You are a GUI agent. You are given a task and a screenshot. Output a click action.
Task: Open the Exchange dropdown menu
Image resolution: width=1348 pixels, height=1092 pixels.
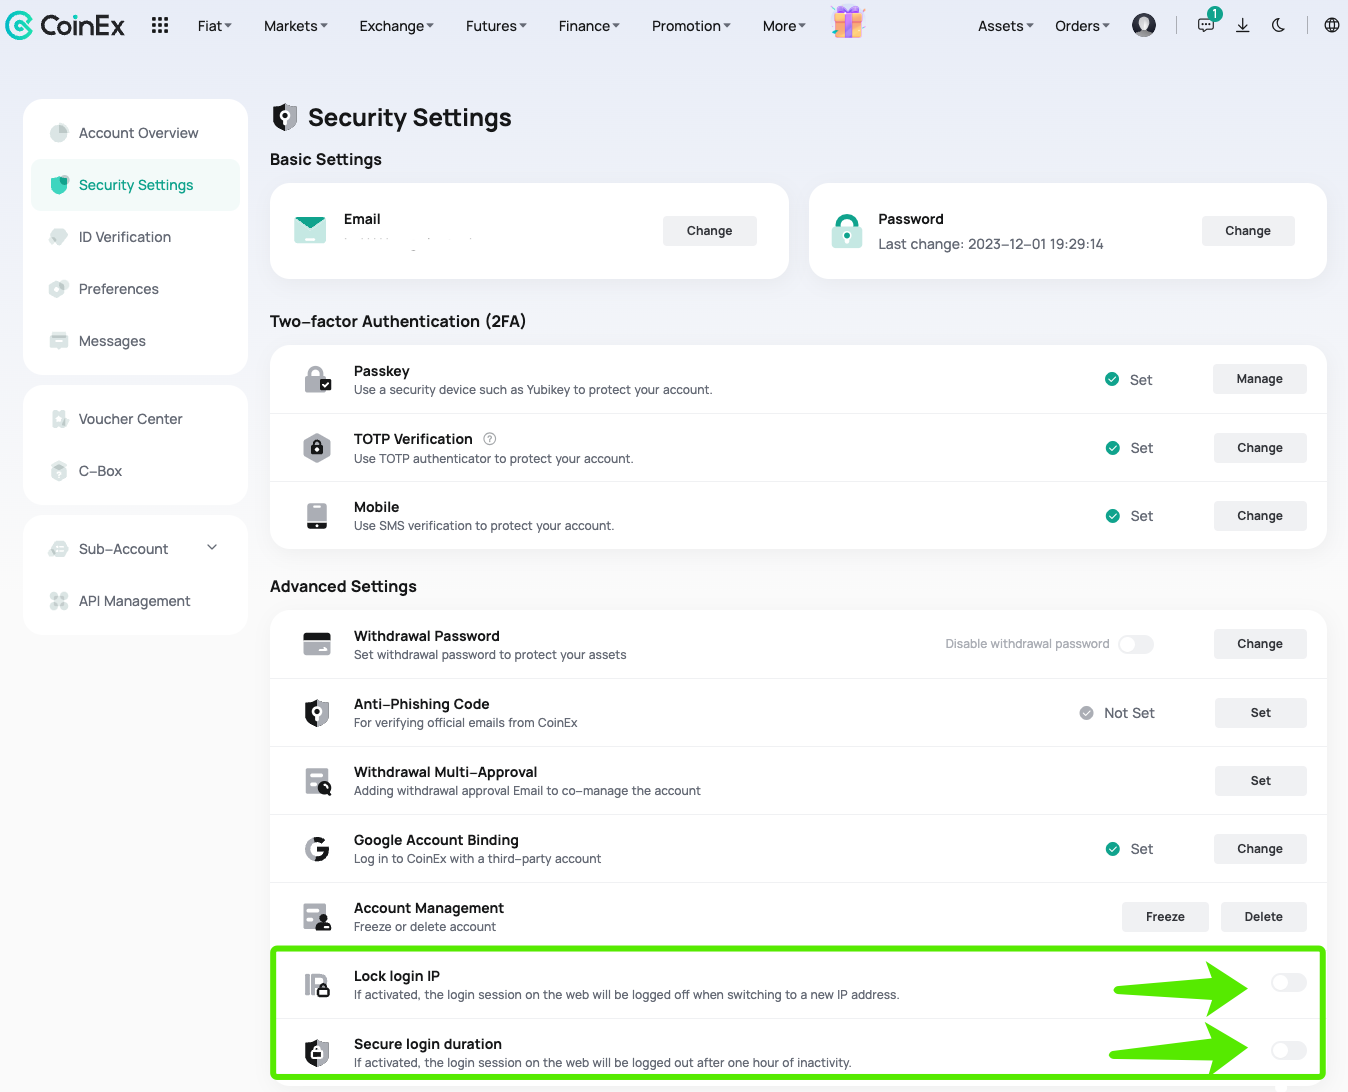click(396, 26)
